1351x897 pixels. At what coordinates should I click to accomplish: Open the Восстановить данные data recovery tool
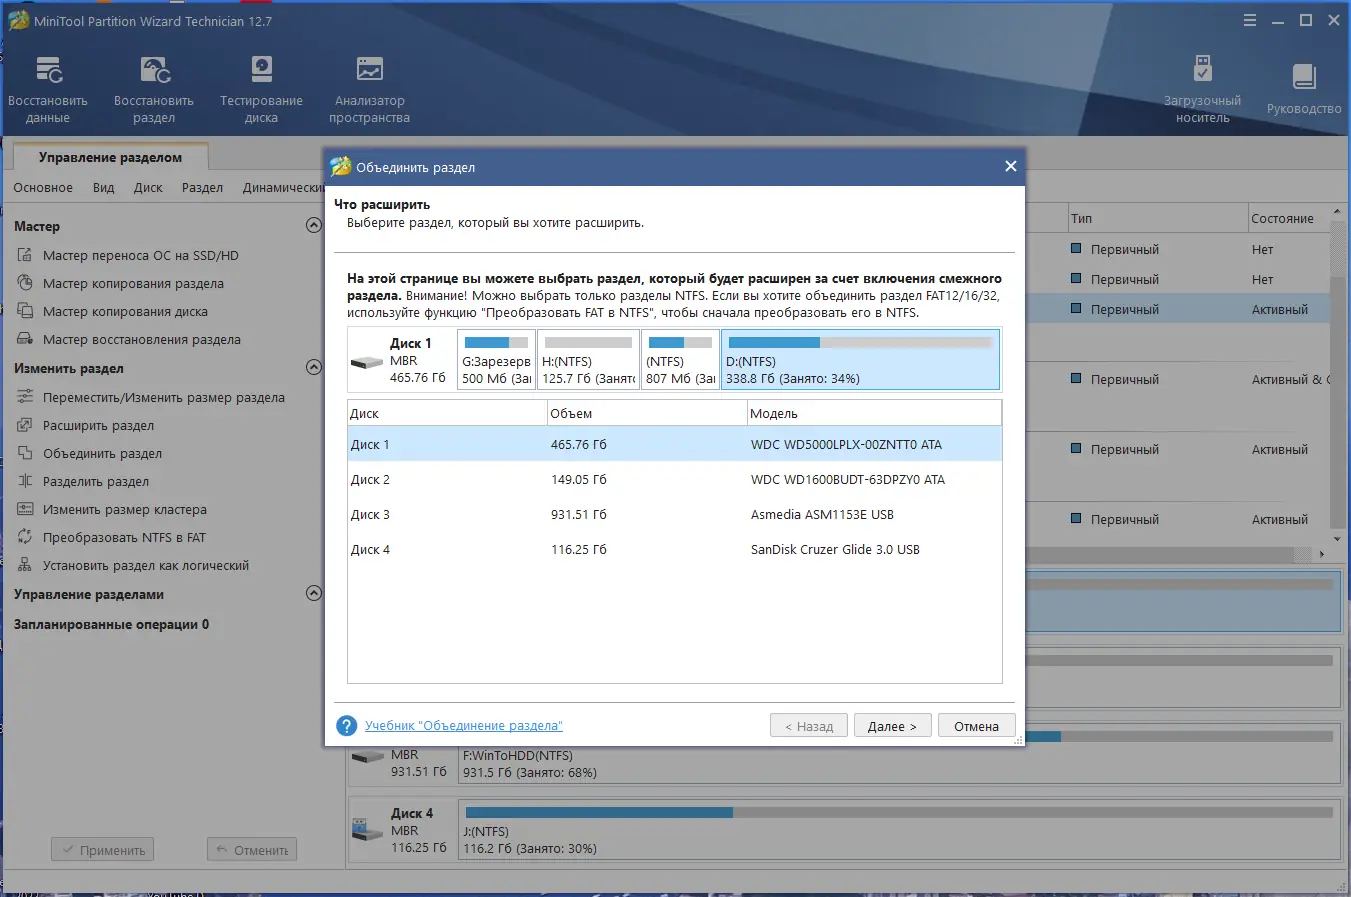[48, 89]
